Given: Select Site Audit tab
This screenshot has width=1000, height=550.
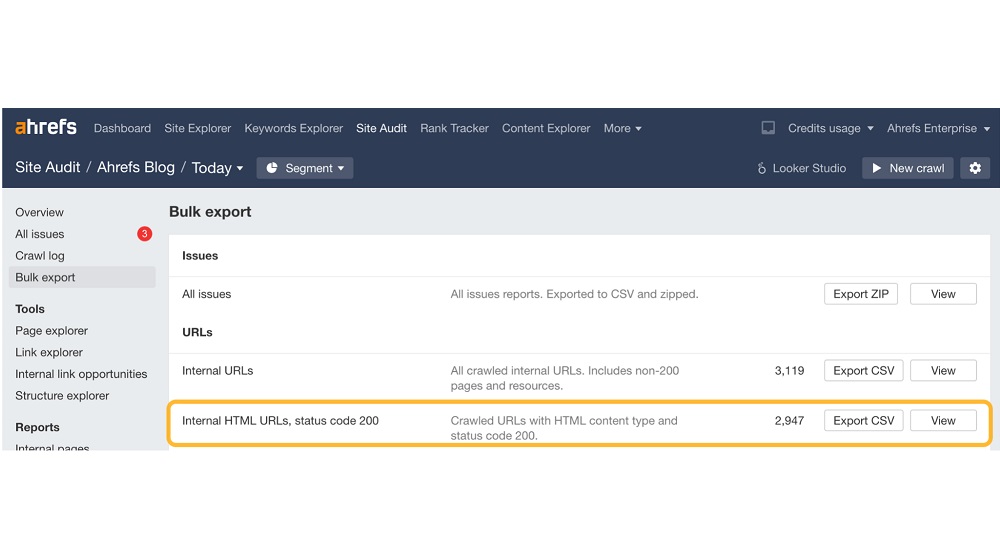Looking at the screenshot, I should (x=381, y=128).
